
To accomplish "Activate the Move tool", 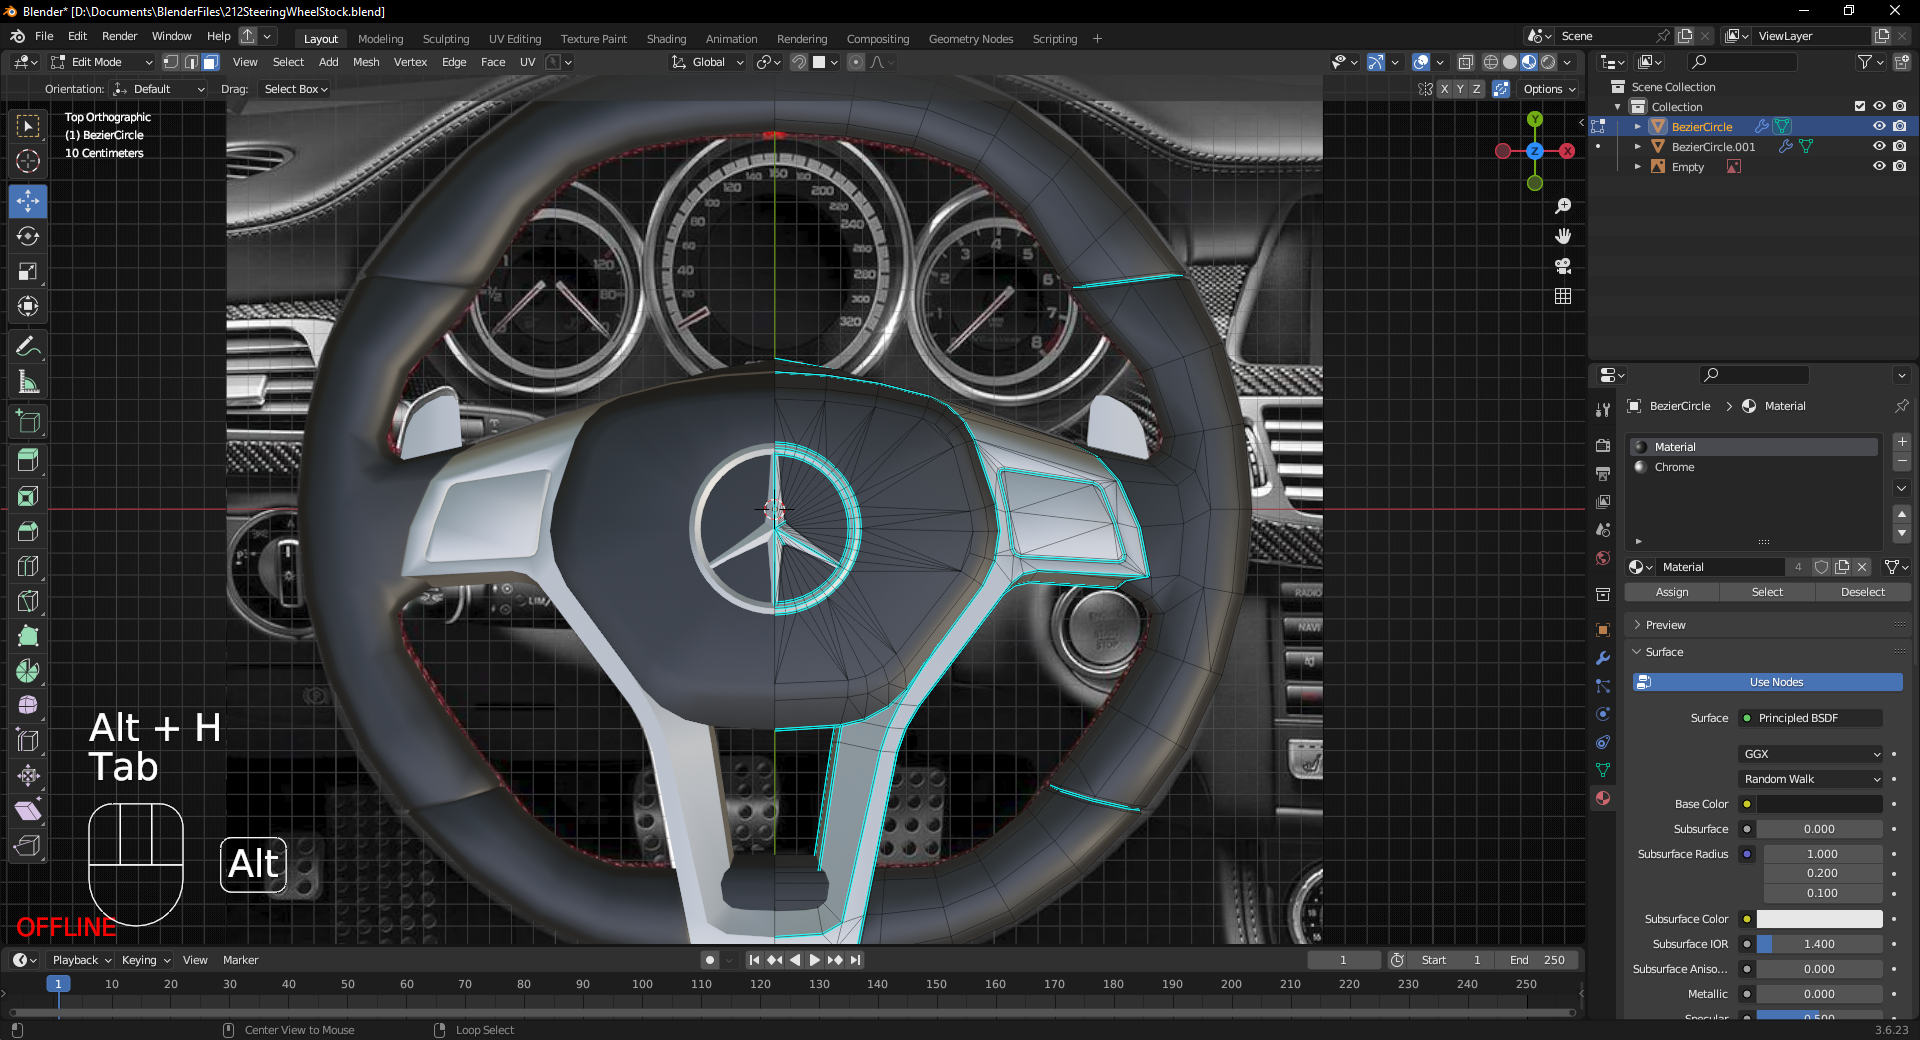I will point(28,201).
